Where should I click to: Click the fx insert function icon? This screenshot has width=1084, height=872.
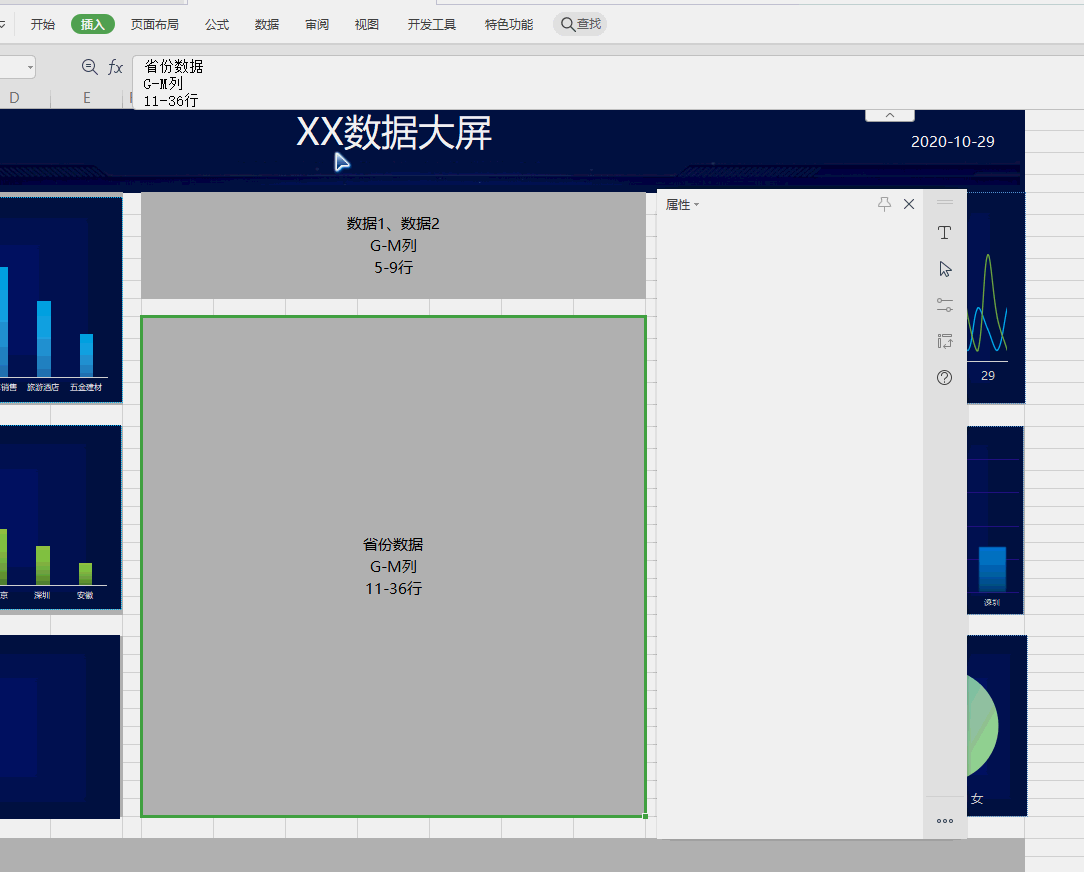point(115,67)
